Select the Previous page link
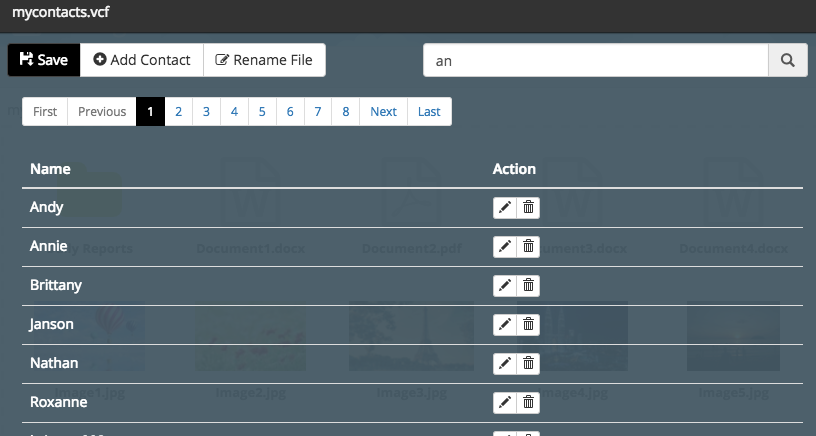The height and width of the screenshot is (436, 816). coord(102,112)
